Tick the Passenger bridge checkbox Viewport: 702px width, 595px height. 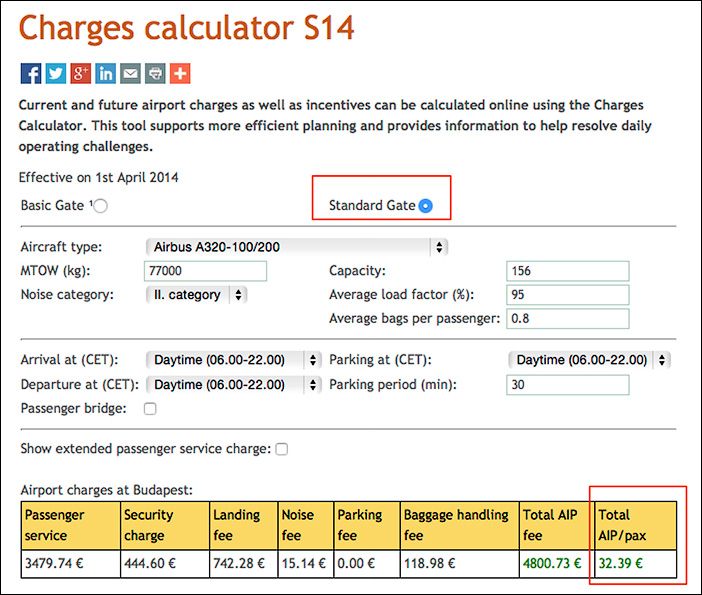pos(150,409)
